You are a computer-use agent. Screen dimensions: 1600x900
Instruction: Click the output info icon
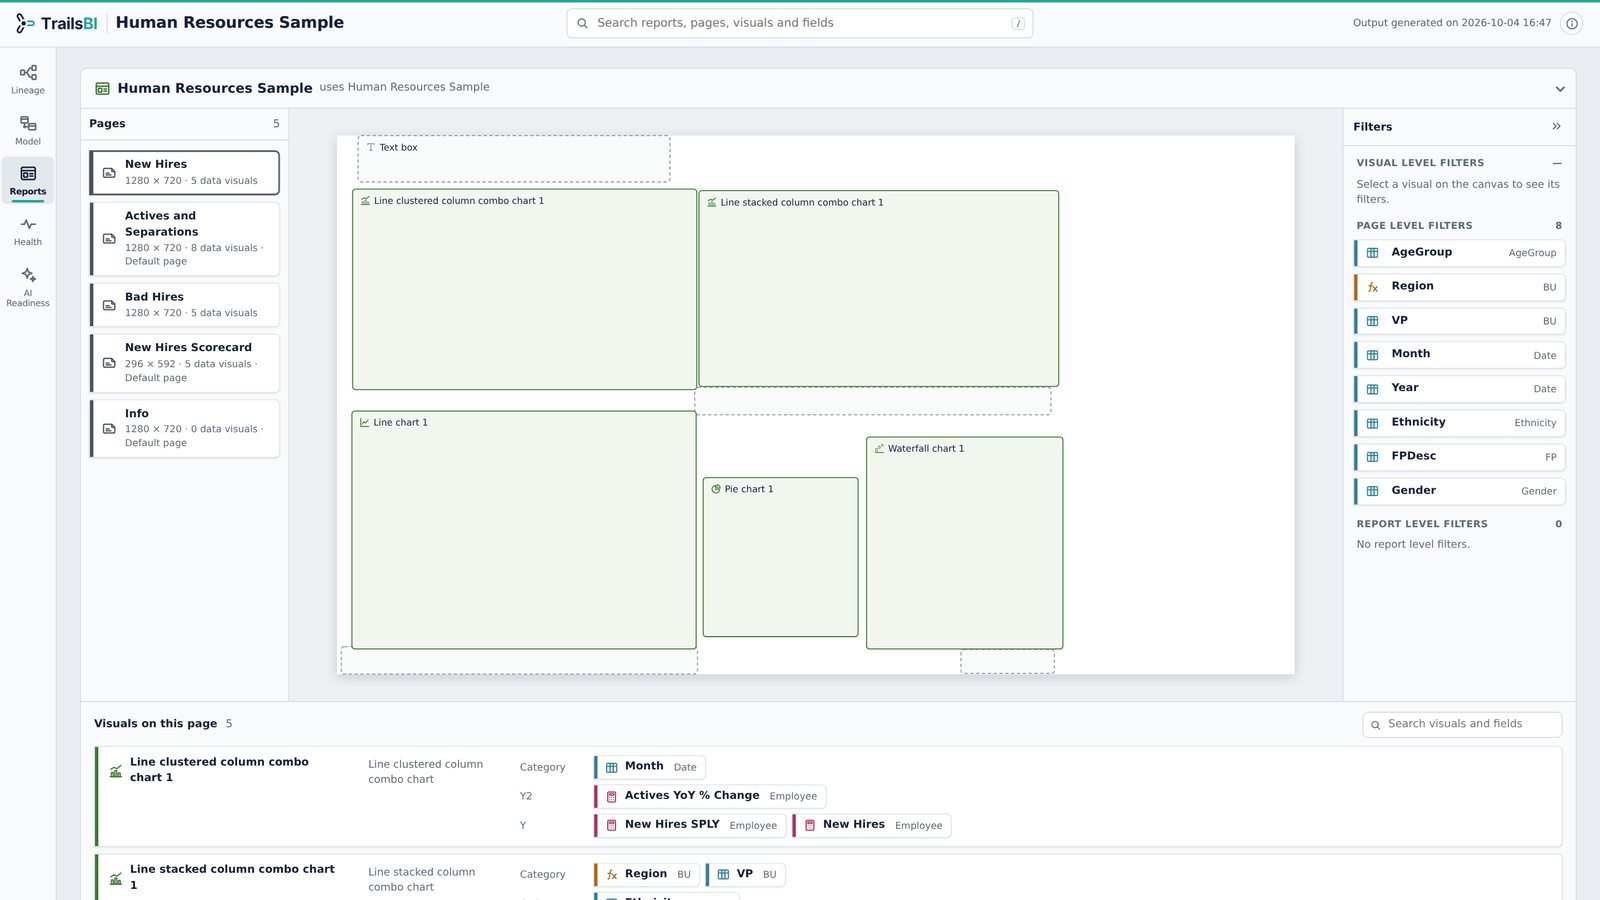tap(1572, 23)
